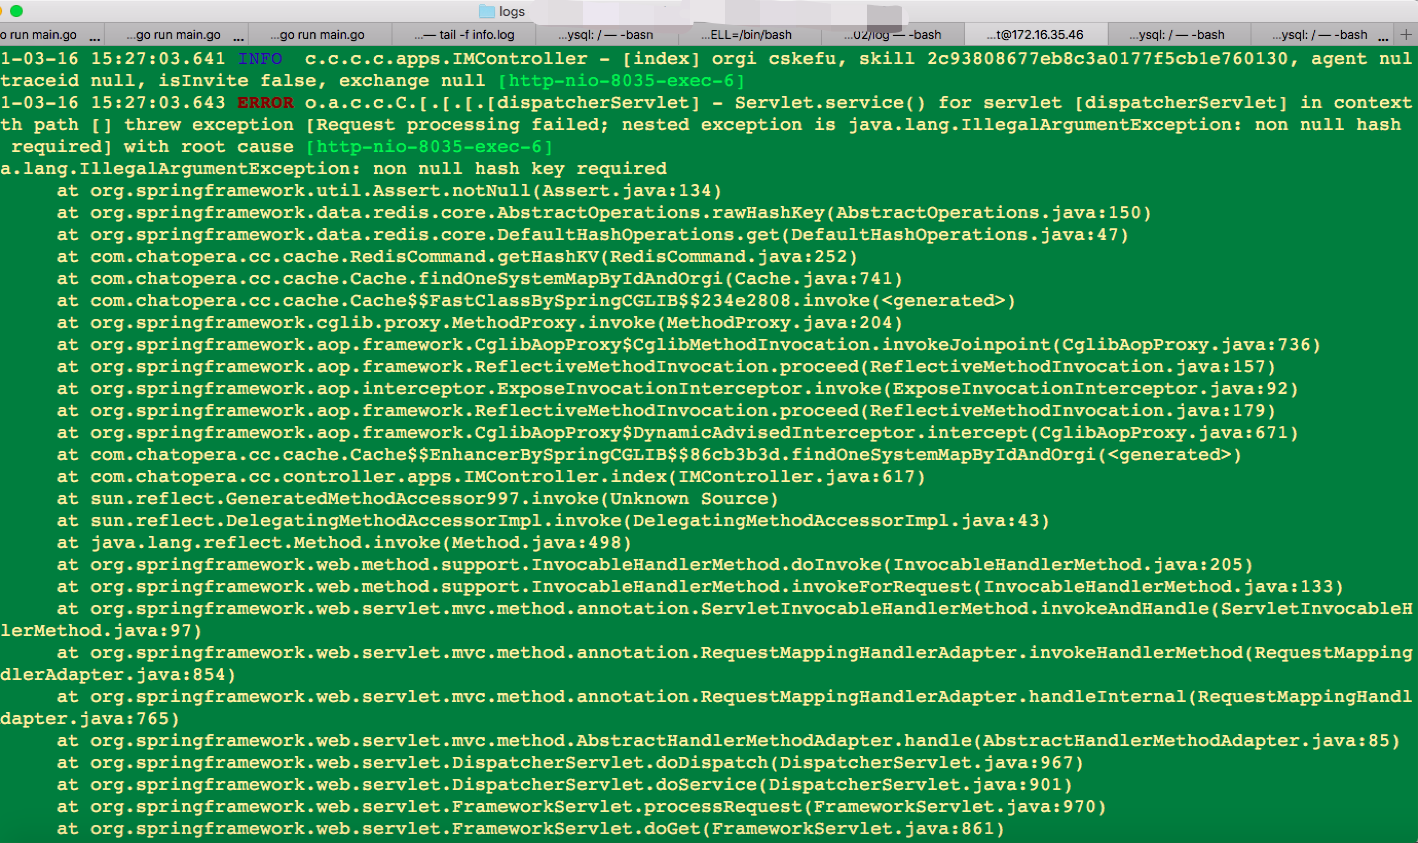Switch to mysql bash tab beside plus button
Image resolution: width=1418 pixels, height=843 pixels.
(1324, 34)
